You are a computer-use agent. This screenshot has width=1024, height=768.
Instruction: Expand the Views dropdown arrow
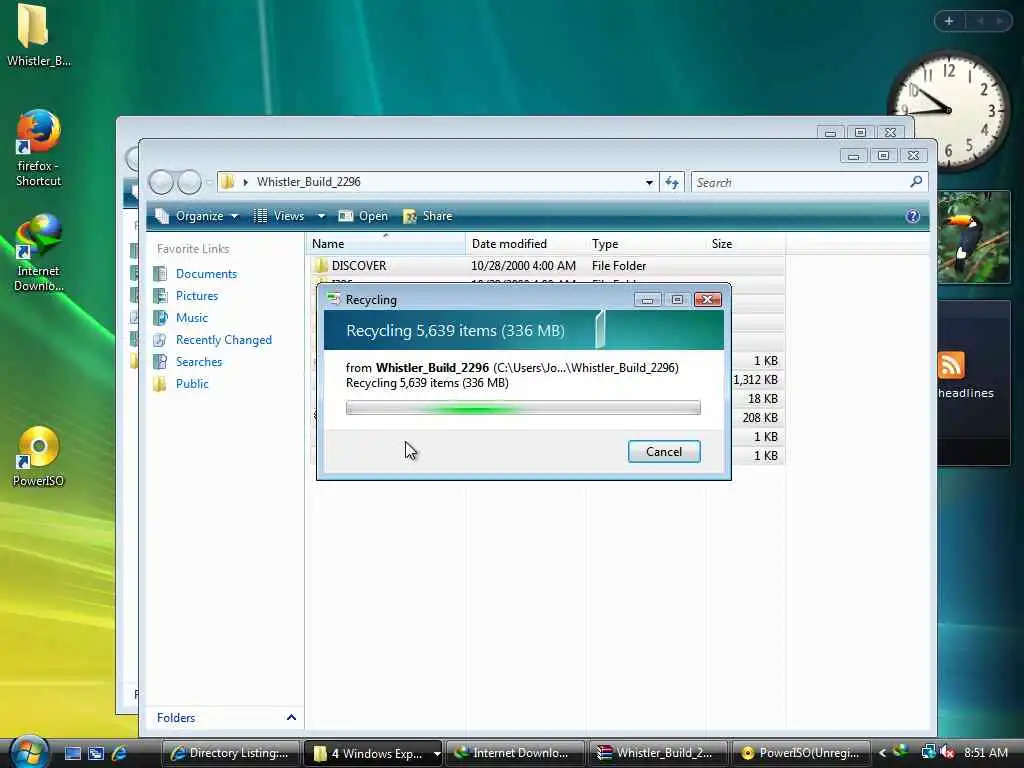[x=321, y=216]
